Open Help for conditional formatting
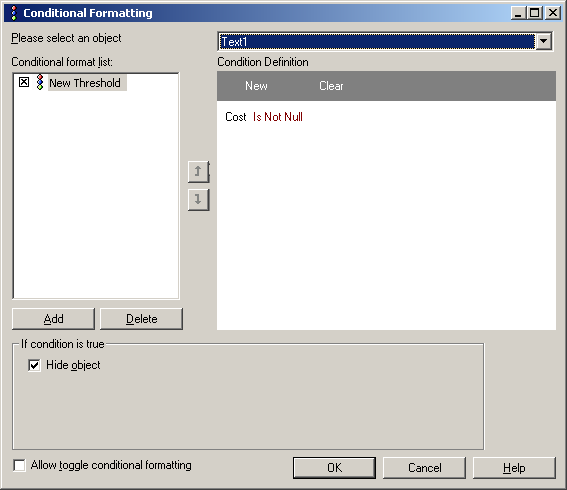The height and width of the screenshot is (490, 567). [x=514, y=468]
